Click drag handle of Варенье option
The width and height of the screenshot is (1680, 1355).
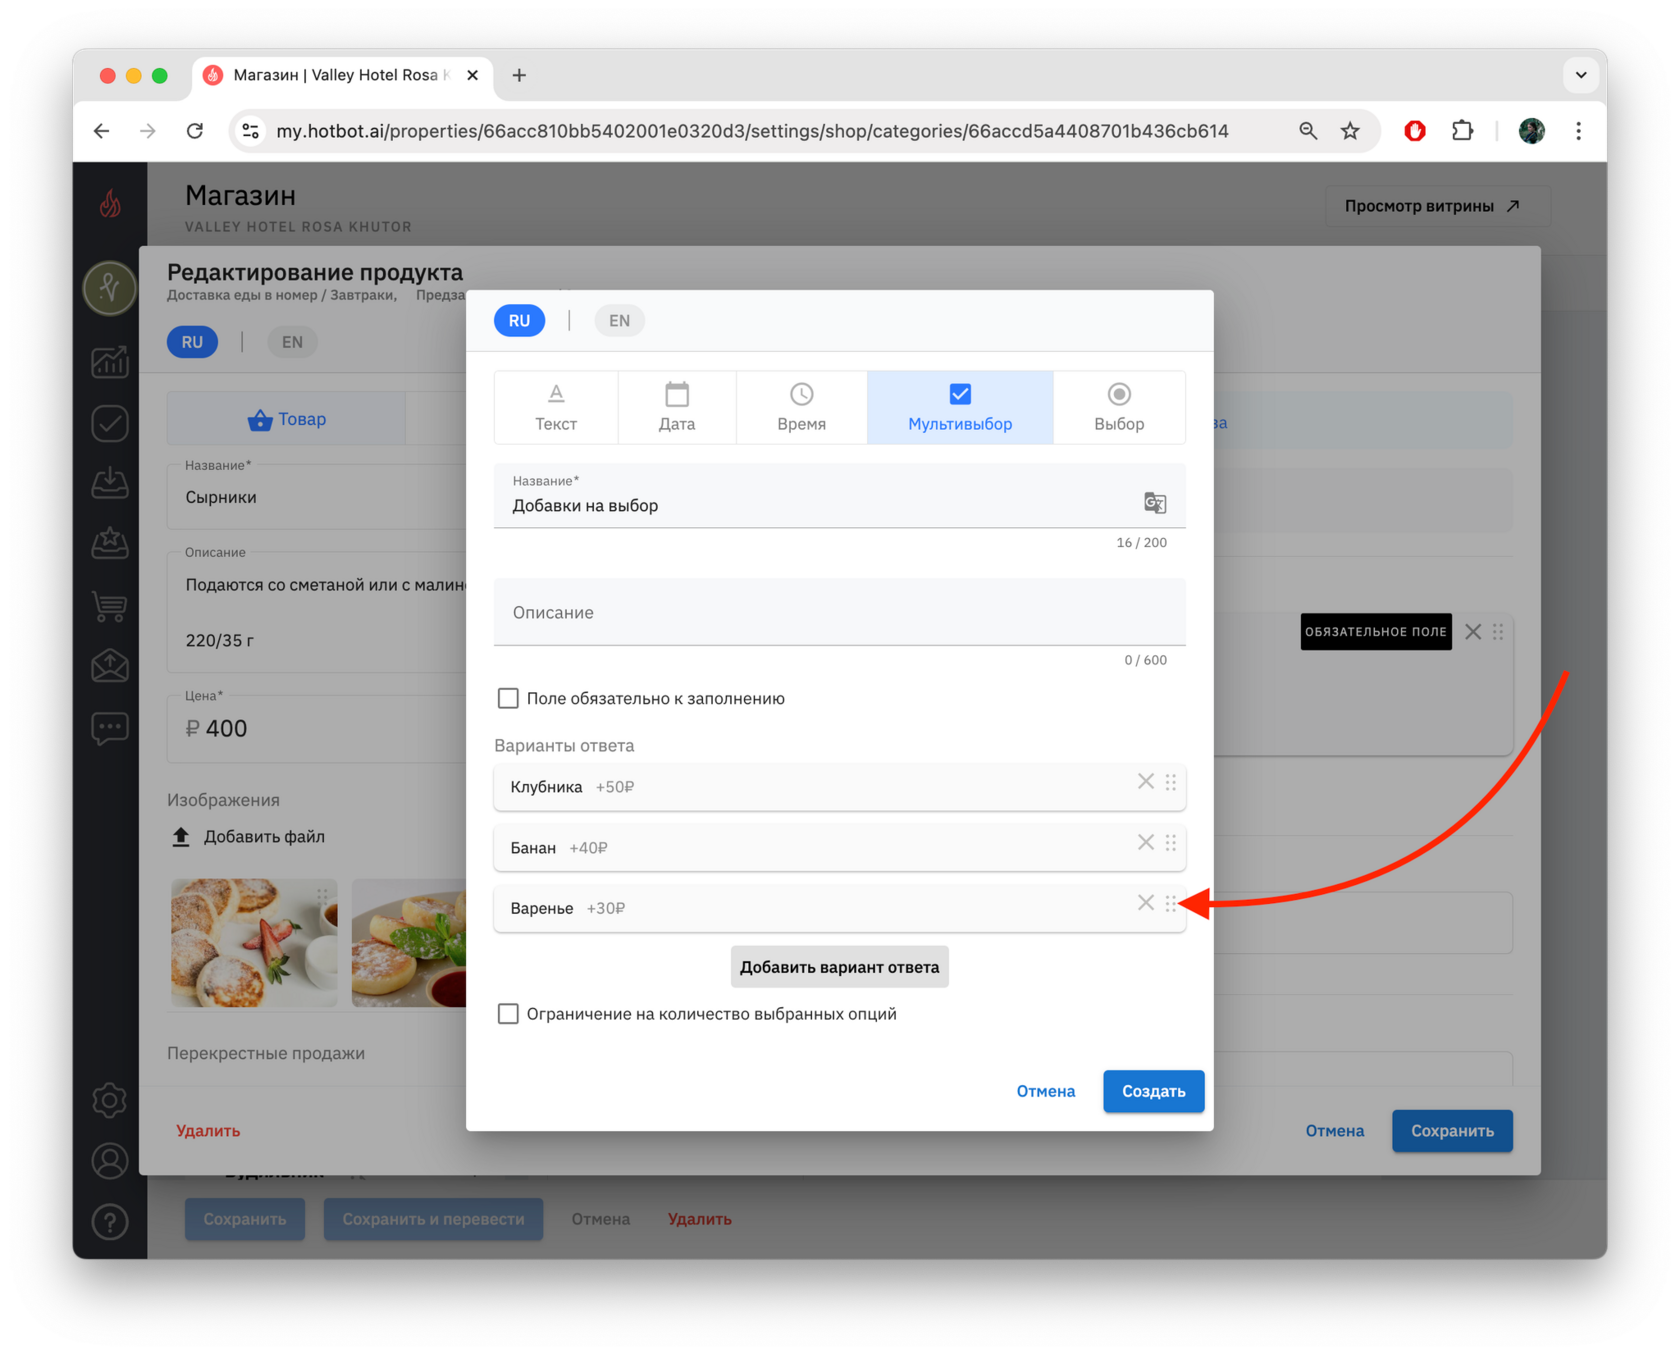(x=1170, y=903)
